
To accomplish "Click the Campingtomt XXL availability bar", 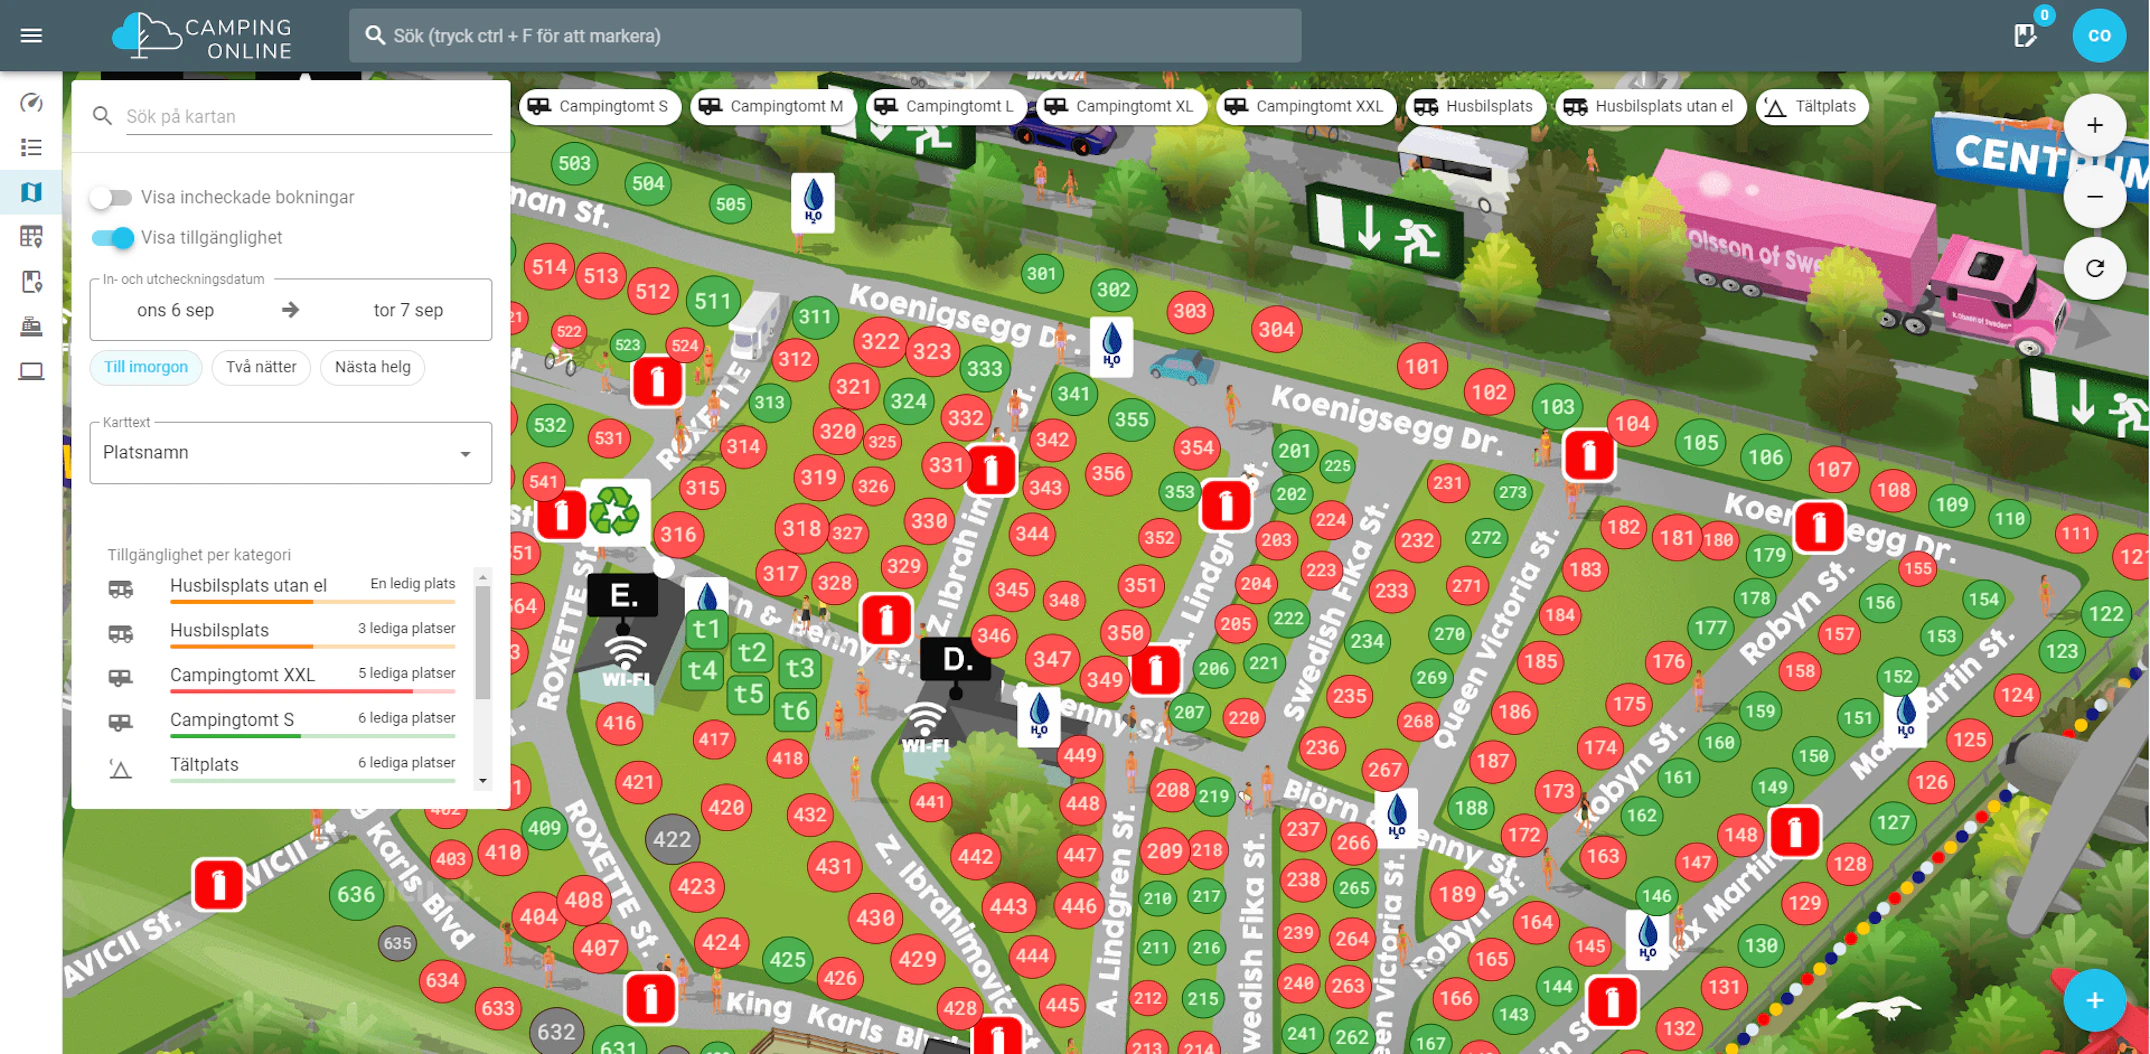I will [x=313, y=691].
